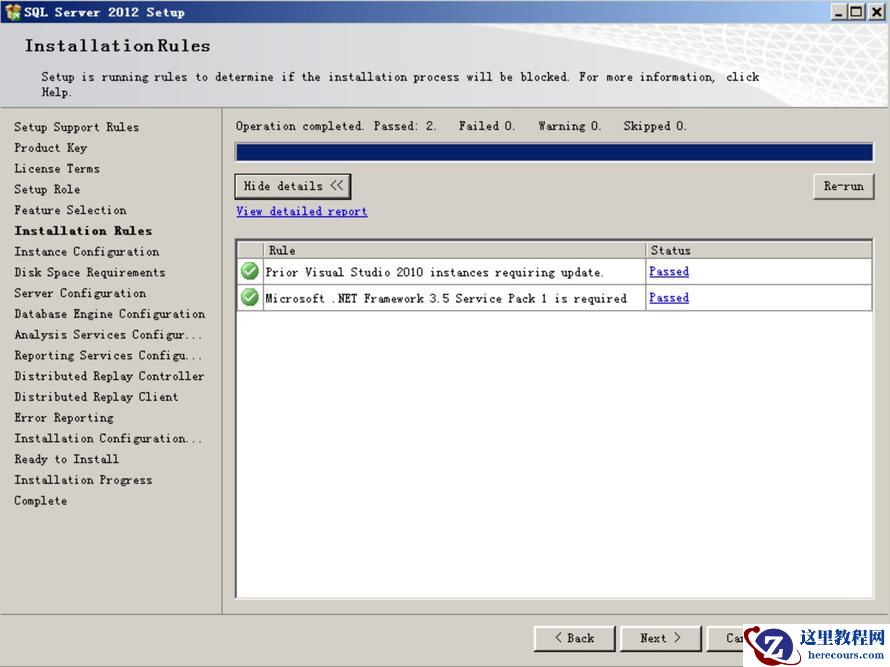Select Setup Role step
890x667 pixels.
click(x=47, y=189)
